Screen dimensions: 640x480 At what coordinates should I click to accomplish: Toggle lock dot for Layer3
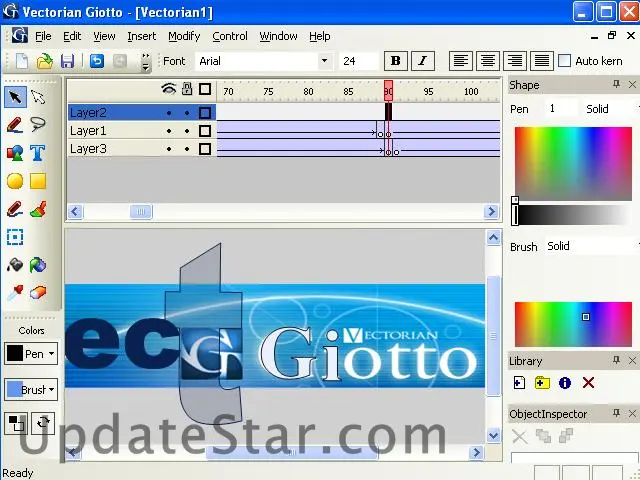(x=187, y=149)
